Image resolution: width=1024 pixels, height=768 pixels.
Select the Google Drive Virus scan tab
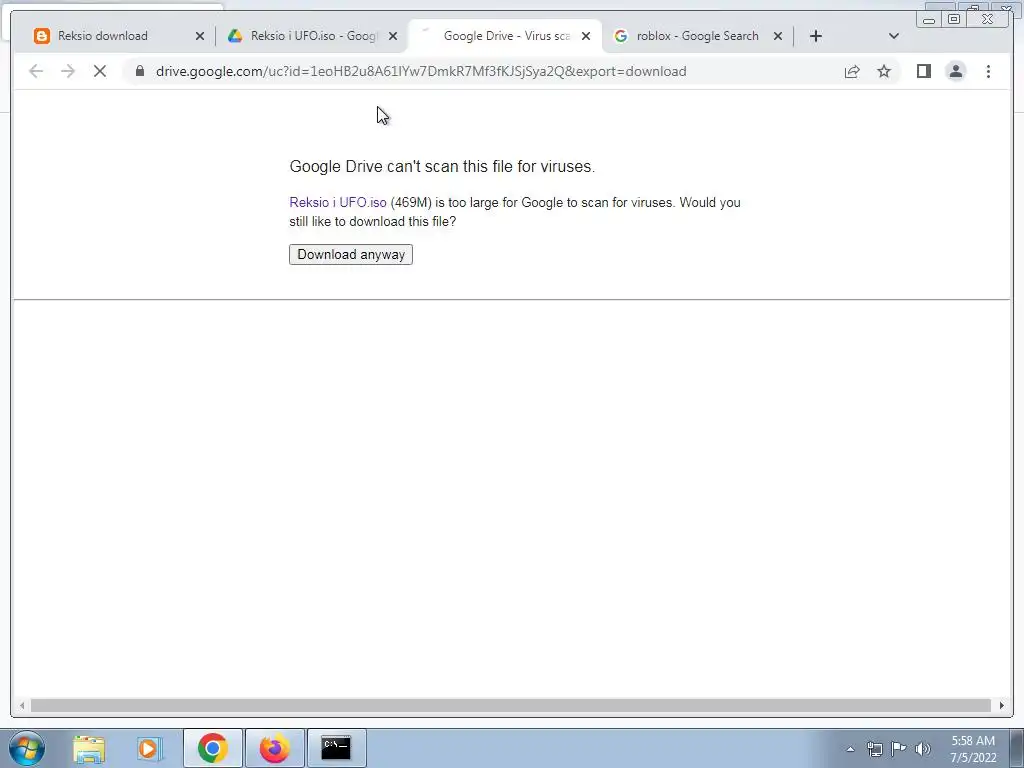click(507, 36)
